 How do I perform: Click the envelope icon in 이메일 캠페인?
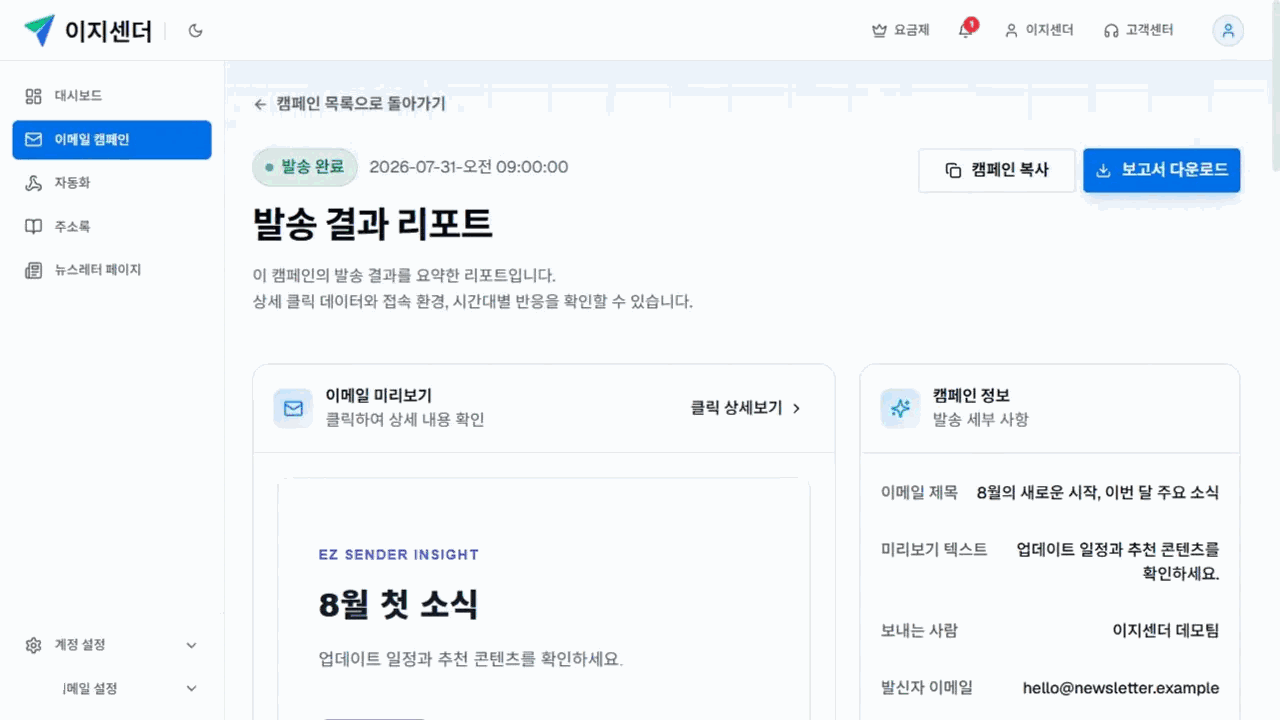tap(33, 140)
